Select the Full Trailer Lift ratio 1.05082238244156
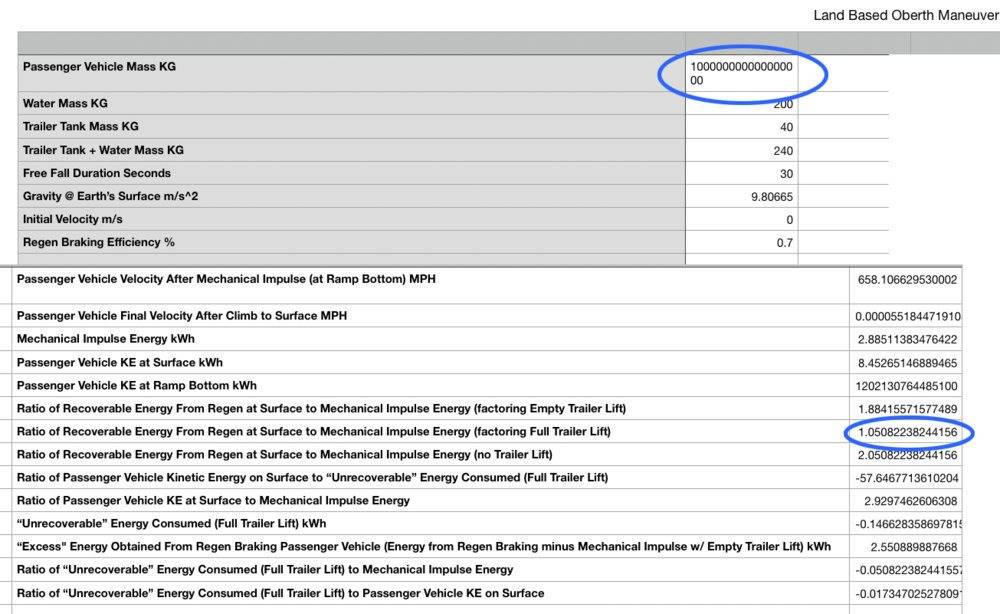Image resolution: width=1000 pixels, height=614 pixels. 907,432
